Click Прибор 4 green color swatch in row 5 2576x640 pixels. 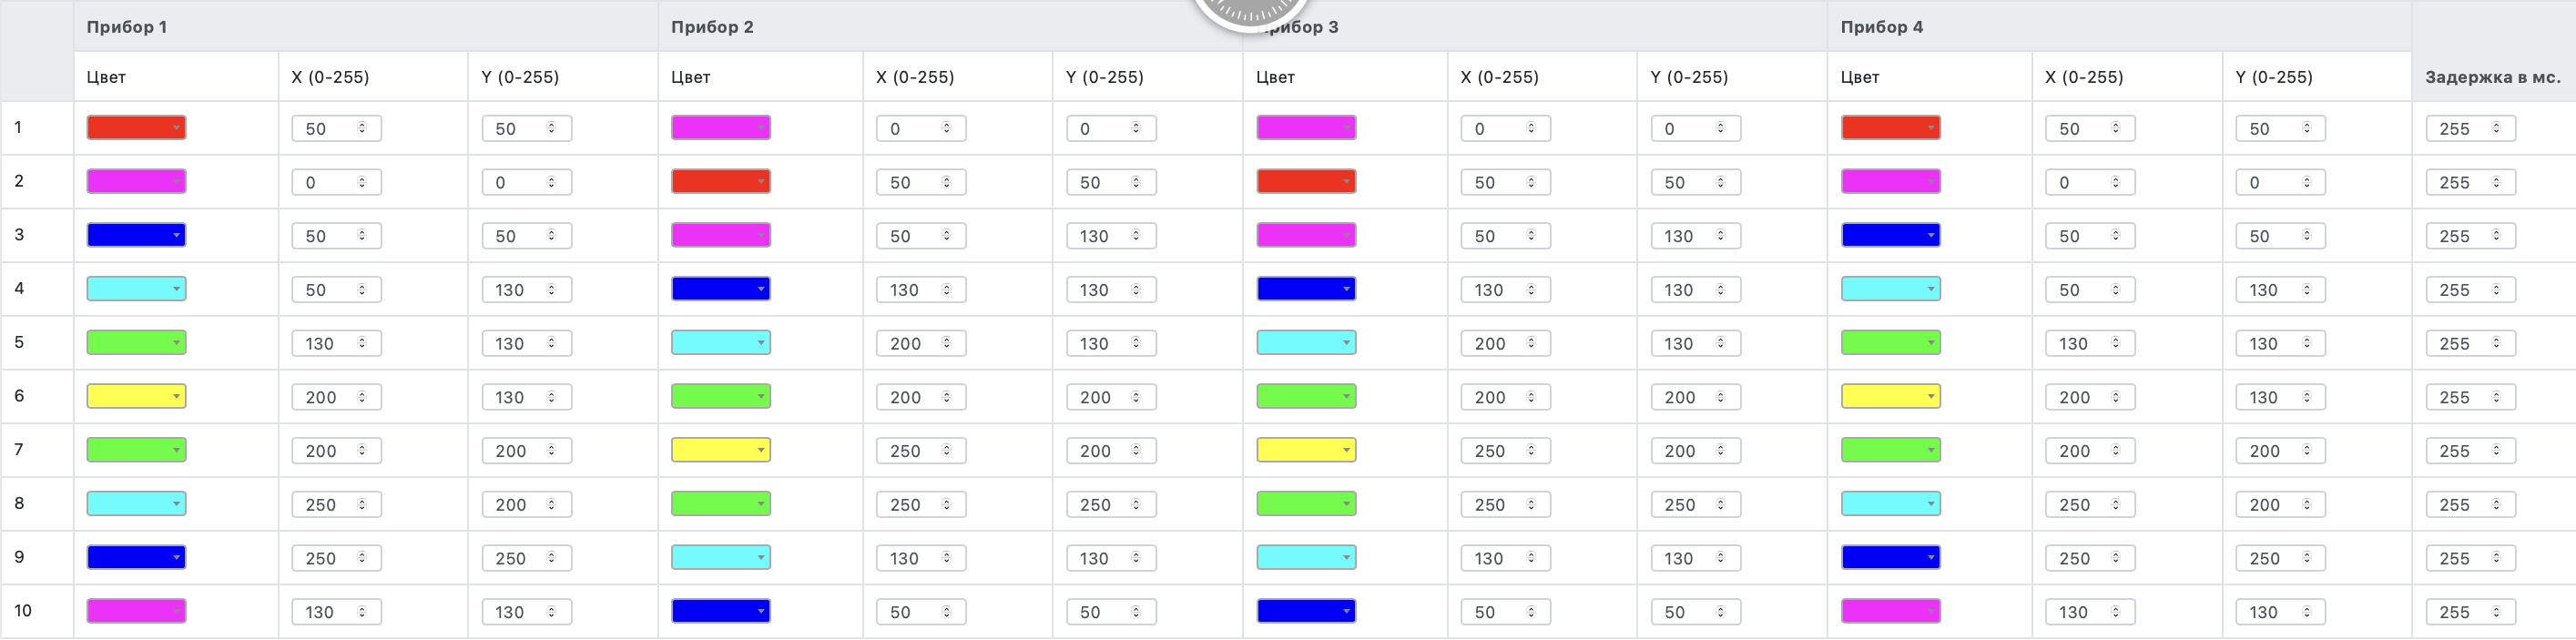pyautogui.click(x=1882, y=343)
